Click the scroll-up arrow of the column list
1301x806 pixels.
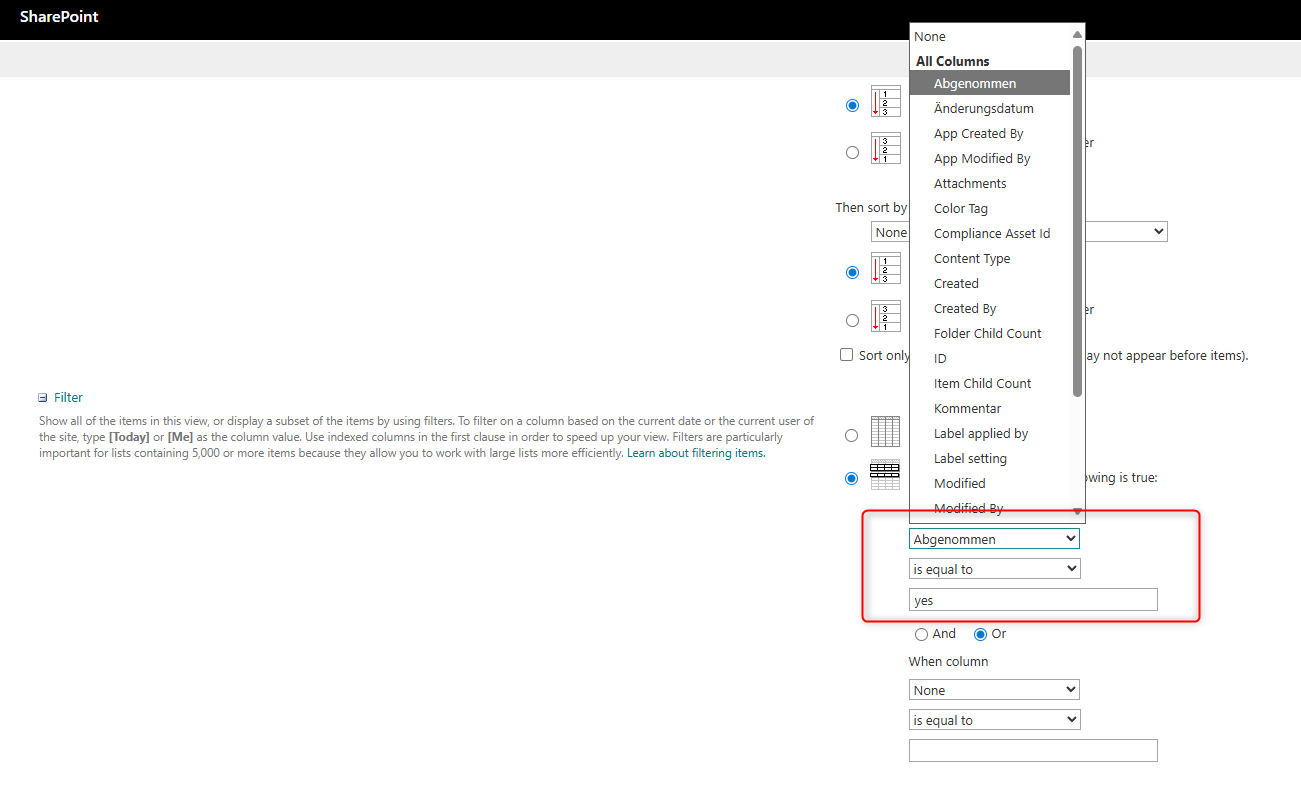[1077, 34]
